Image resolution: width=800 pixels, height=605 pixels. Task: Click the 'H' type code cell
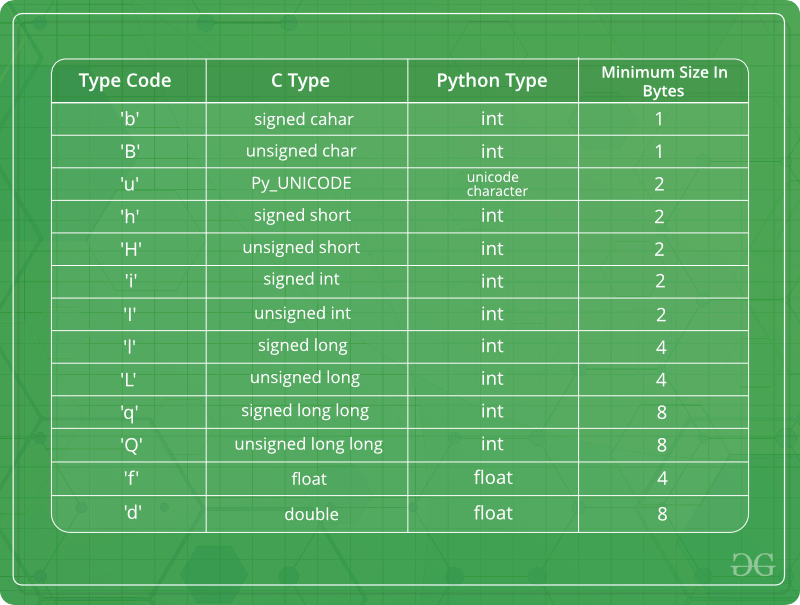coord(130,248)
